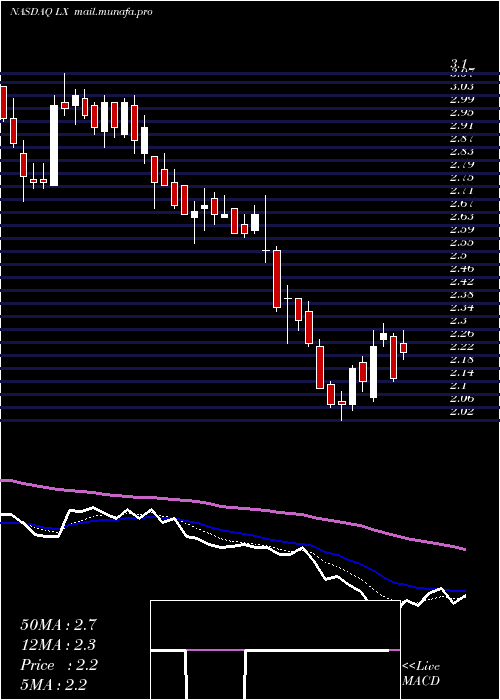Screen dimensions: 500x700
Task: Click the 2.1 price axis label
Action: pos(458,386)
